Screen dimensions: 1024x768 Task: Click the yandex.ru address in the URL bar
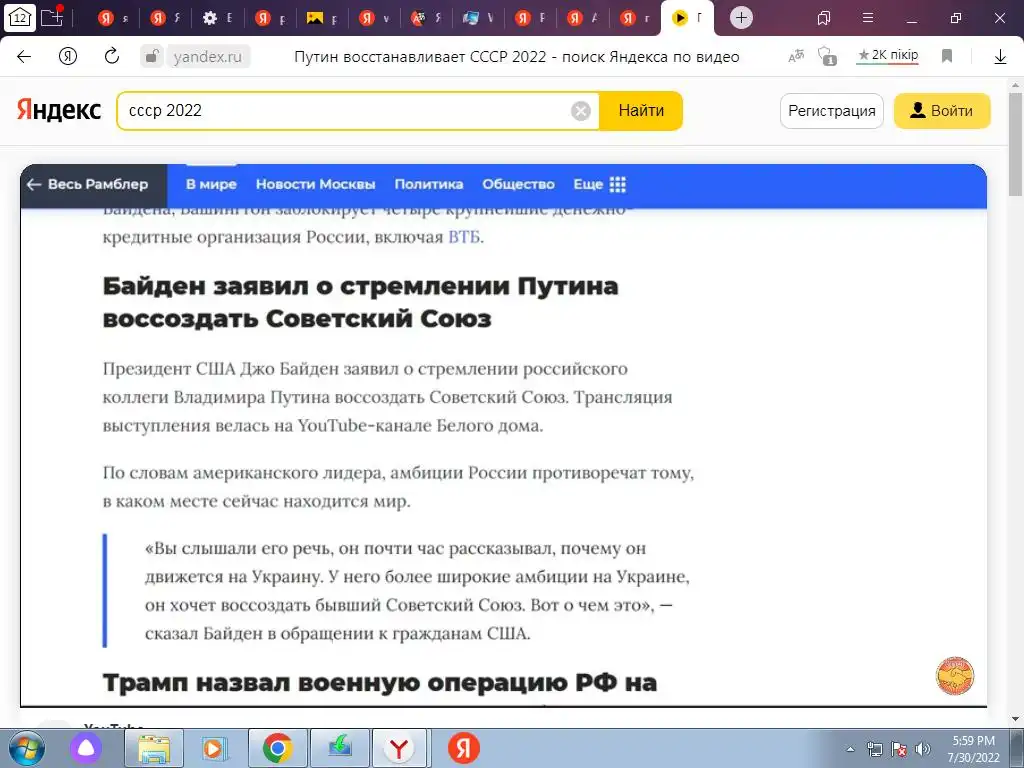coord(208,57)
